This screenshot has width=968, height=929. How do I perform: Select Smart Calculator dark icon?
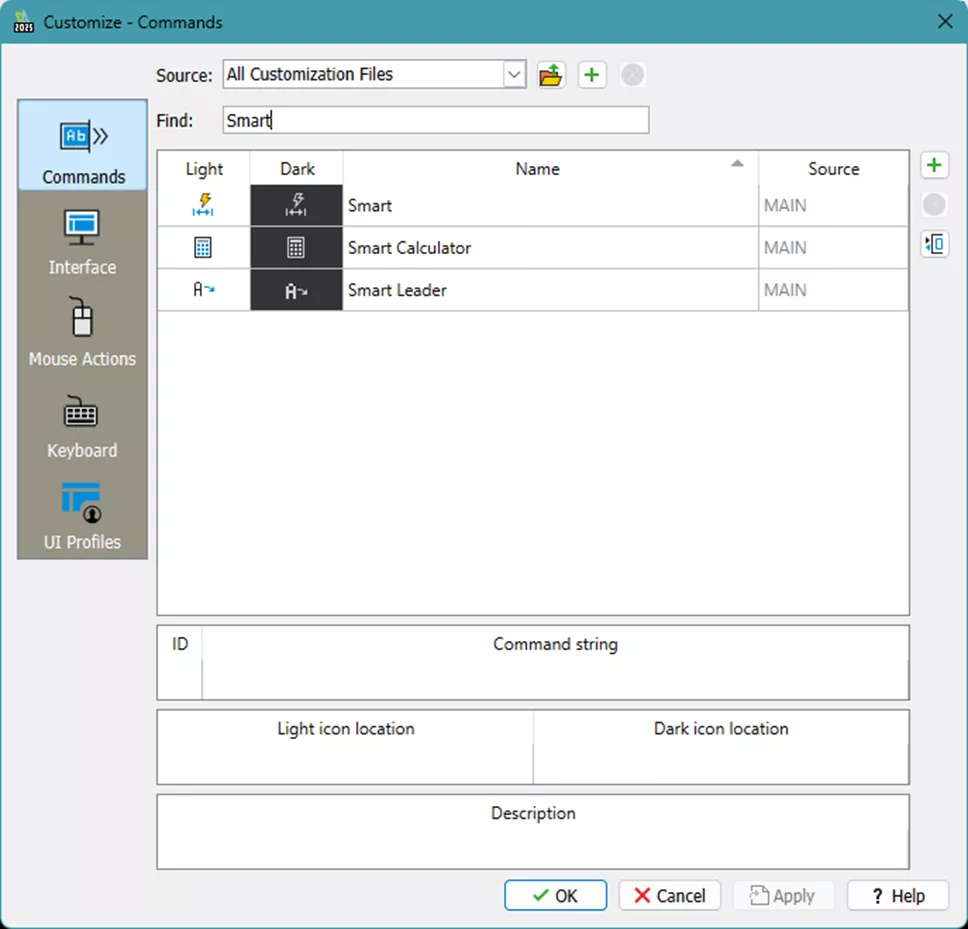pyautogui.click(x=296, y=248)
